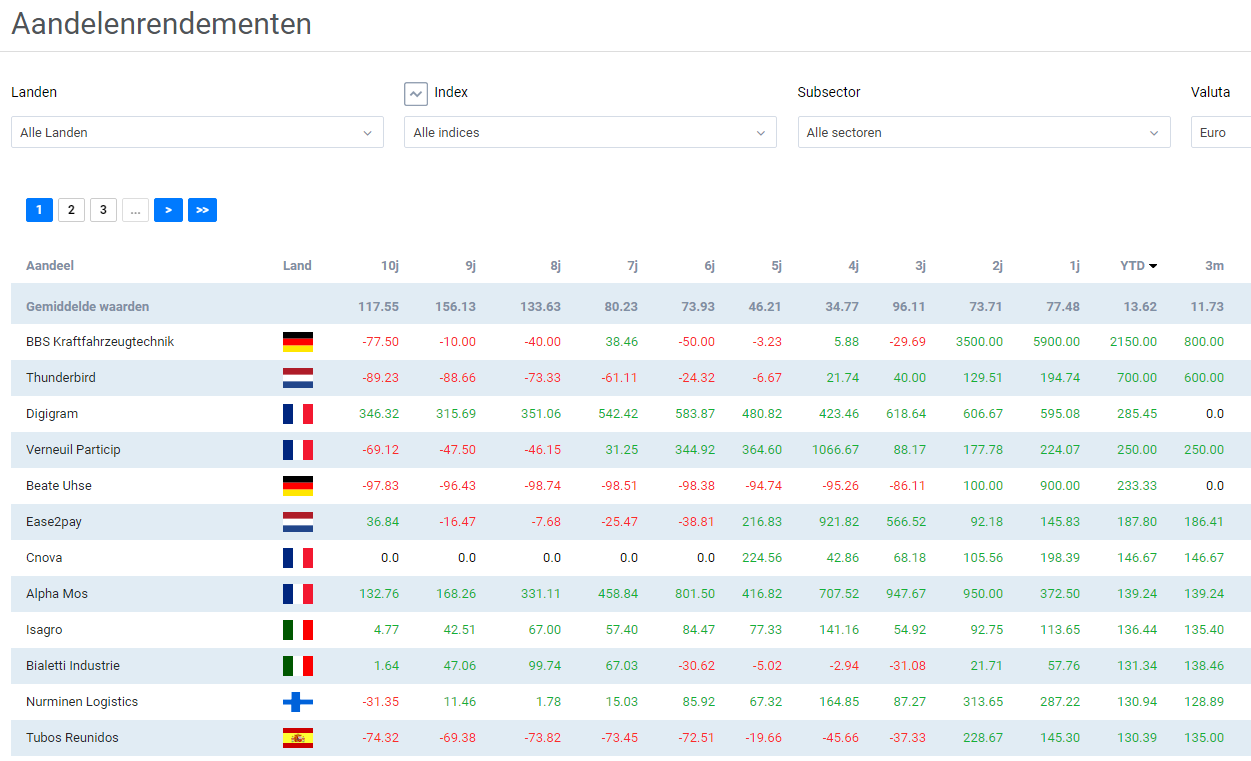This screenshot has height=761, width=1251.
Task: Open Thunderbird stock
Action: point(61,378)
